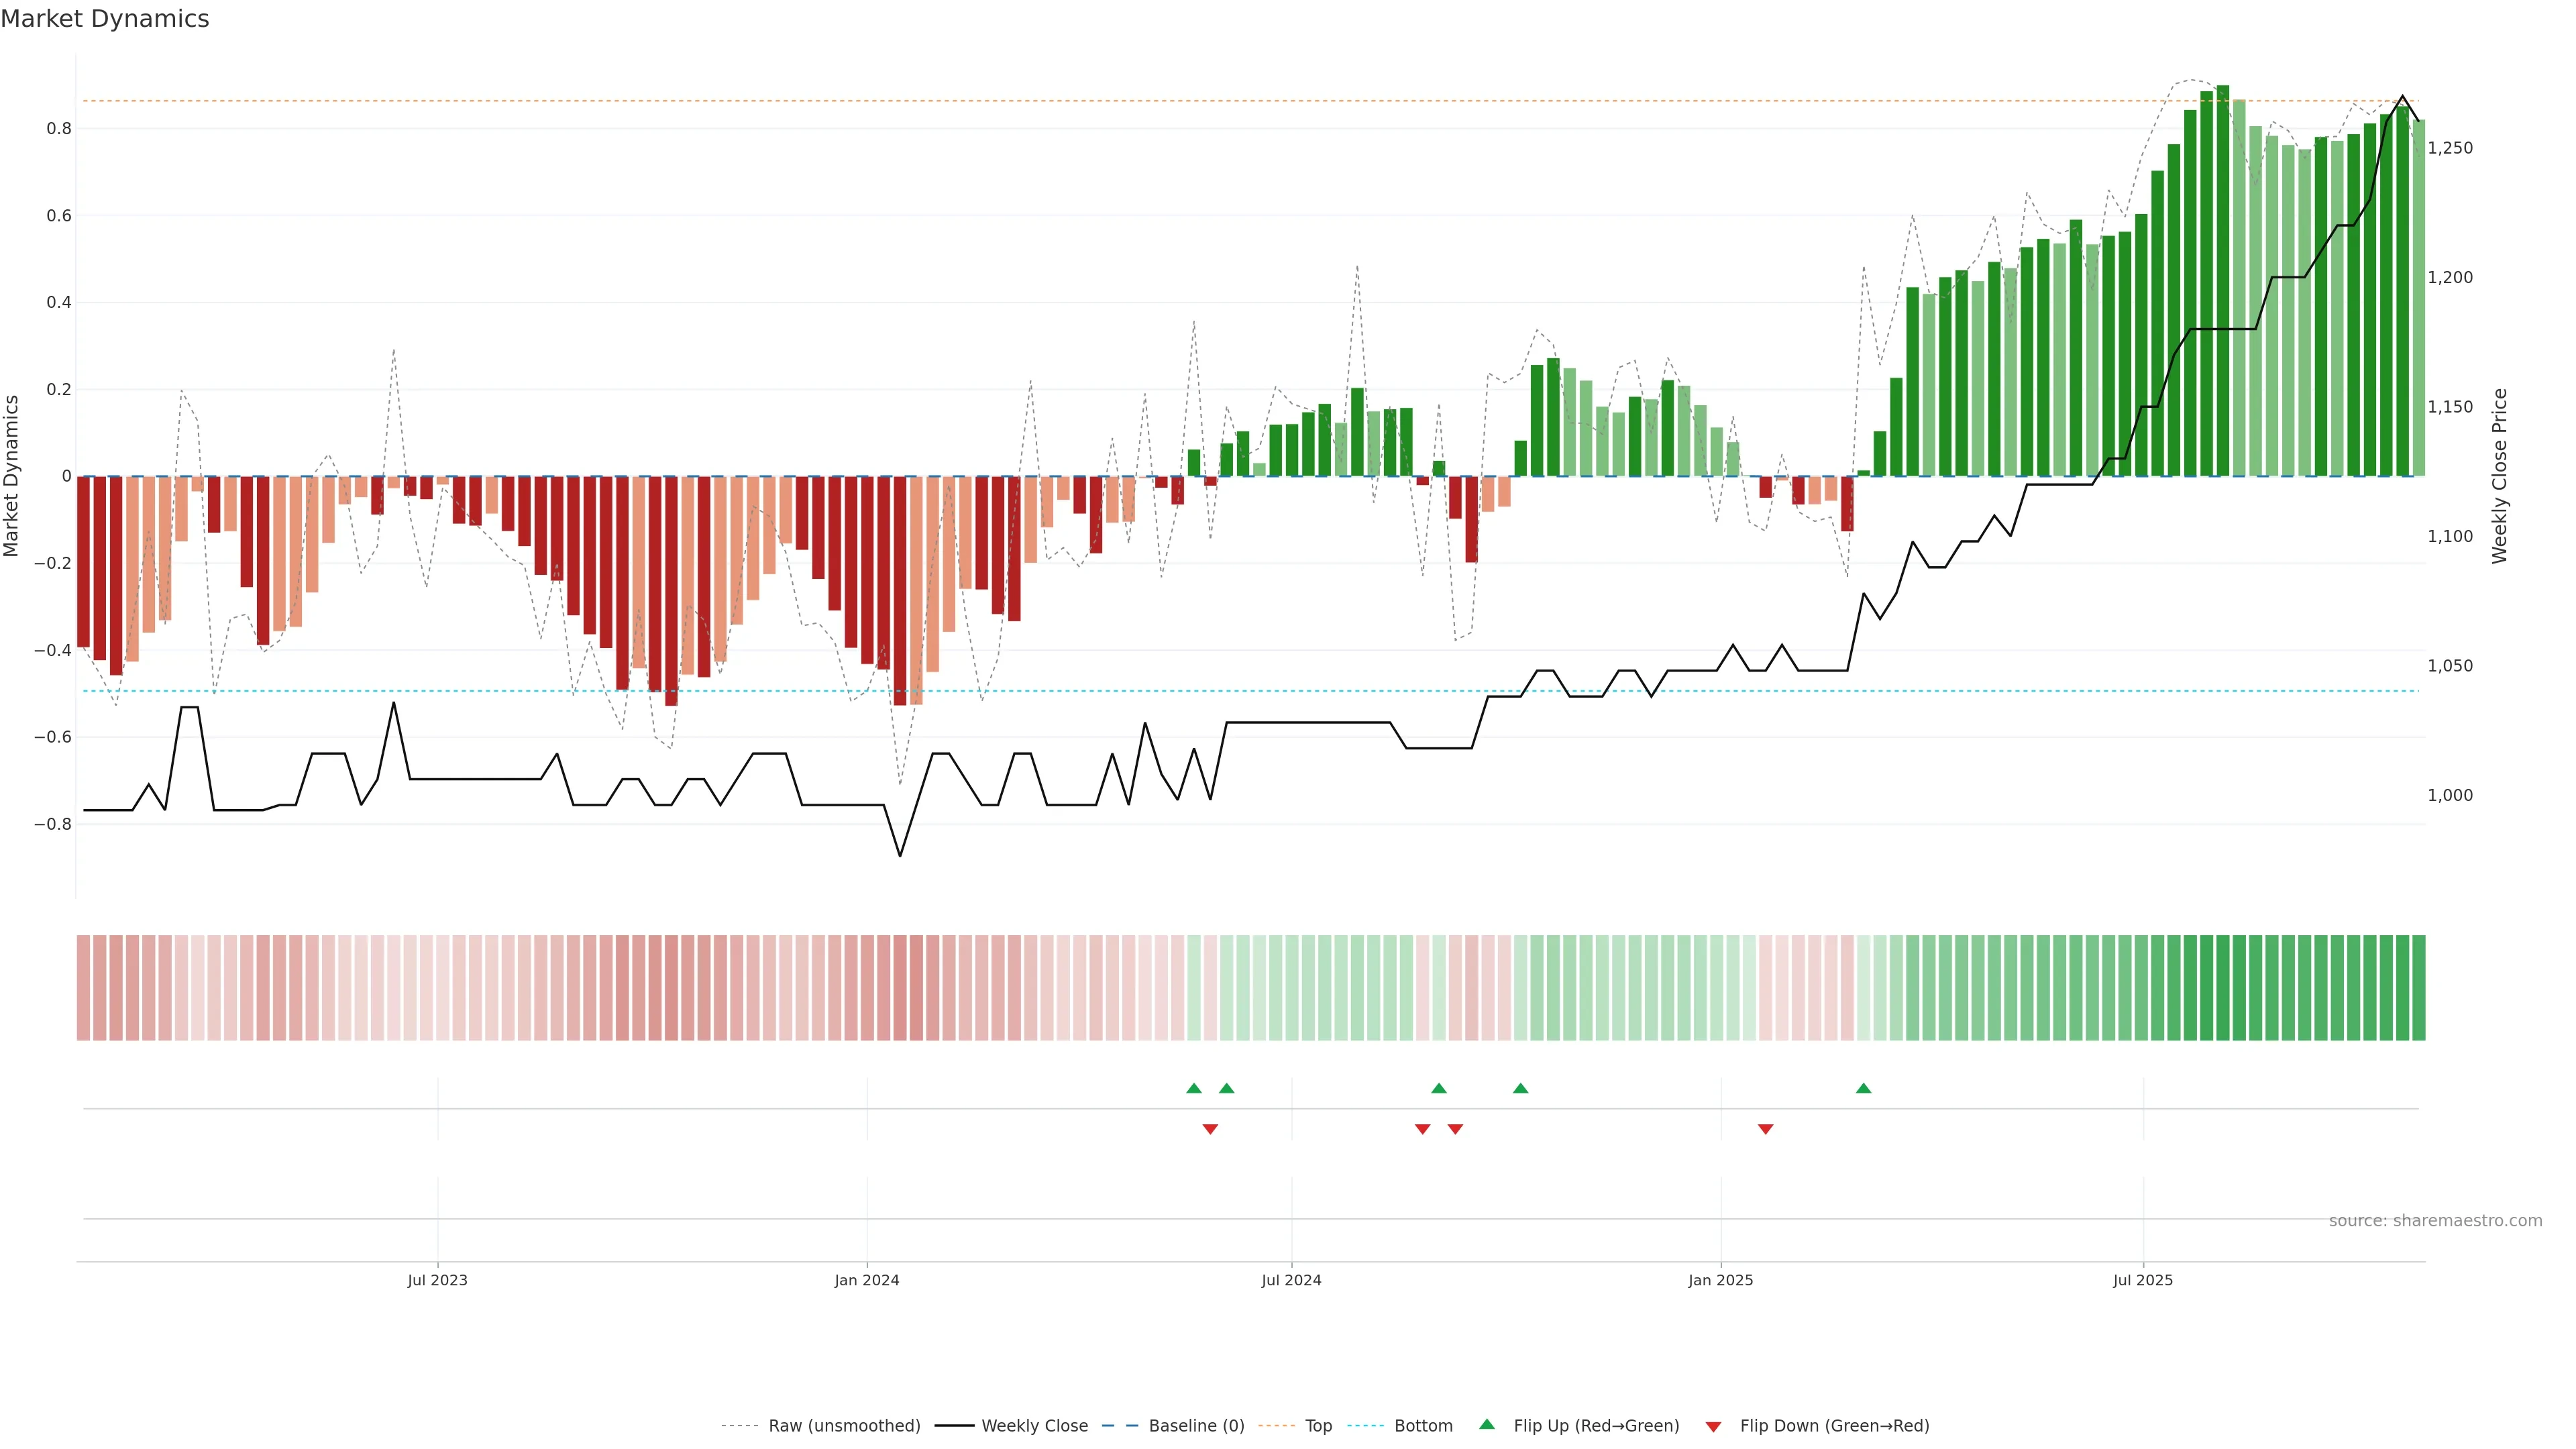This screenshot has width=2576, height=1449.
Task: Click the rightmost red Flip Down triangle marker
Action: 1765,1129
